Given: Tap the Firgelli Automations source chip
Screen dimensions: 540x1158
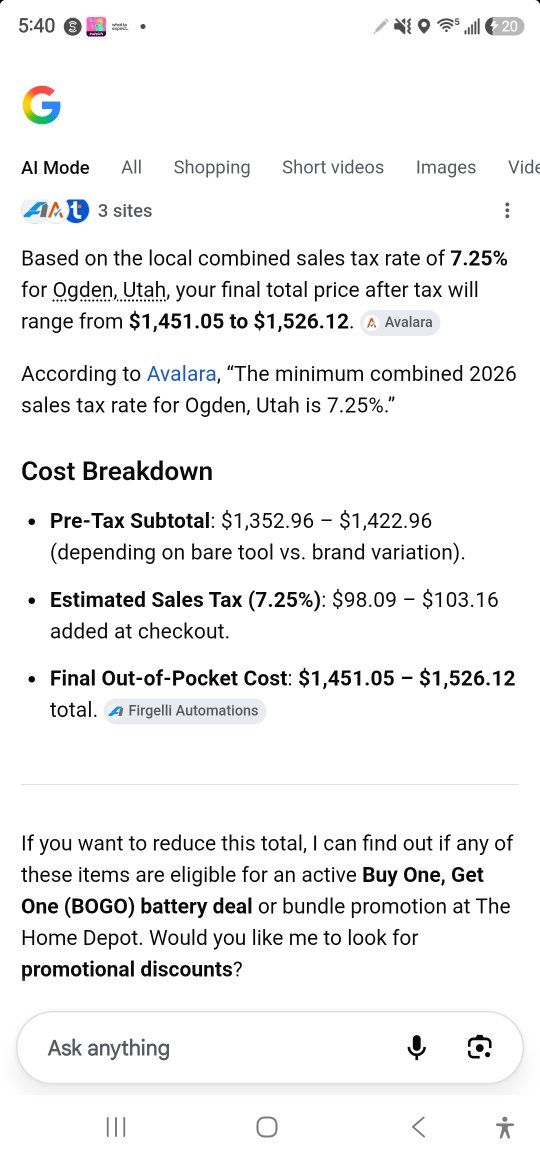Looking at the screenshot, I should [x=185, y=710].
